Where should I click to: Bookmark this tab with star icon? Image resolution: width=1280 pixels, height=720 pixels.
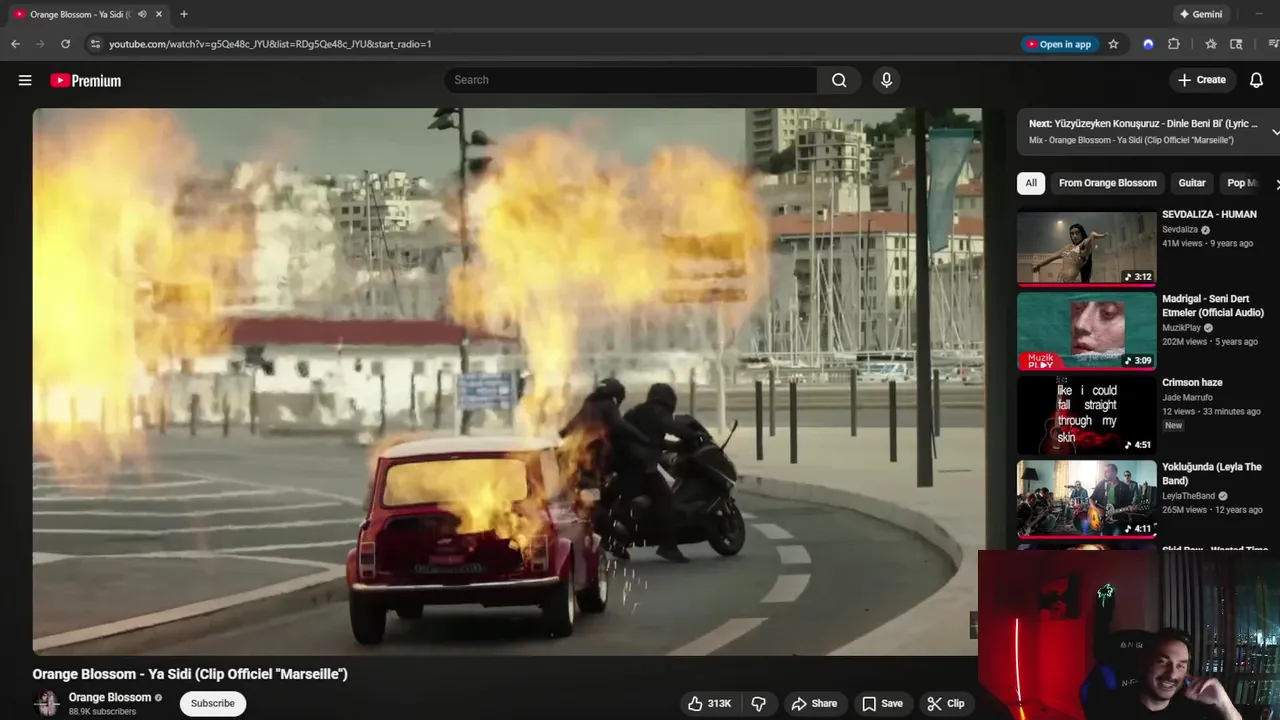(1113, 44)
